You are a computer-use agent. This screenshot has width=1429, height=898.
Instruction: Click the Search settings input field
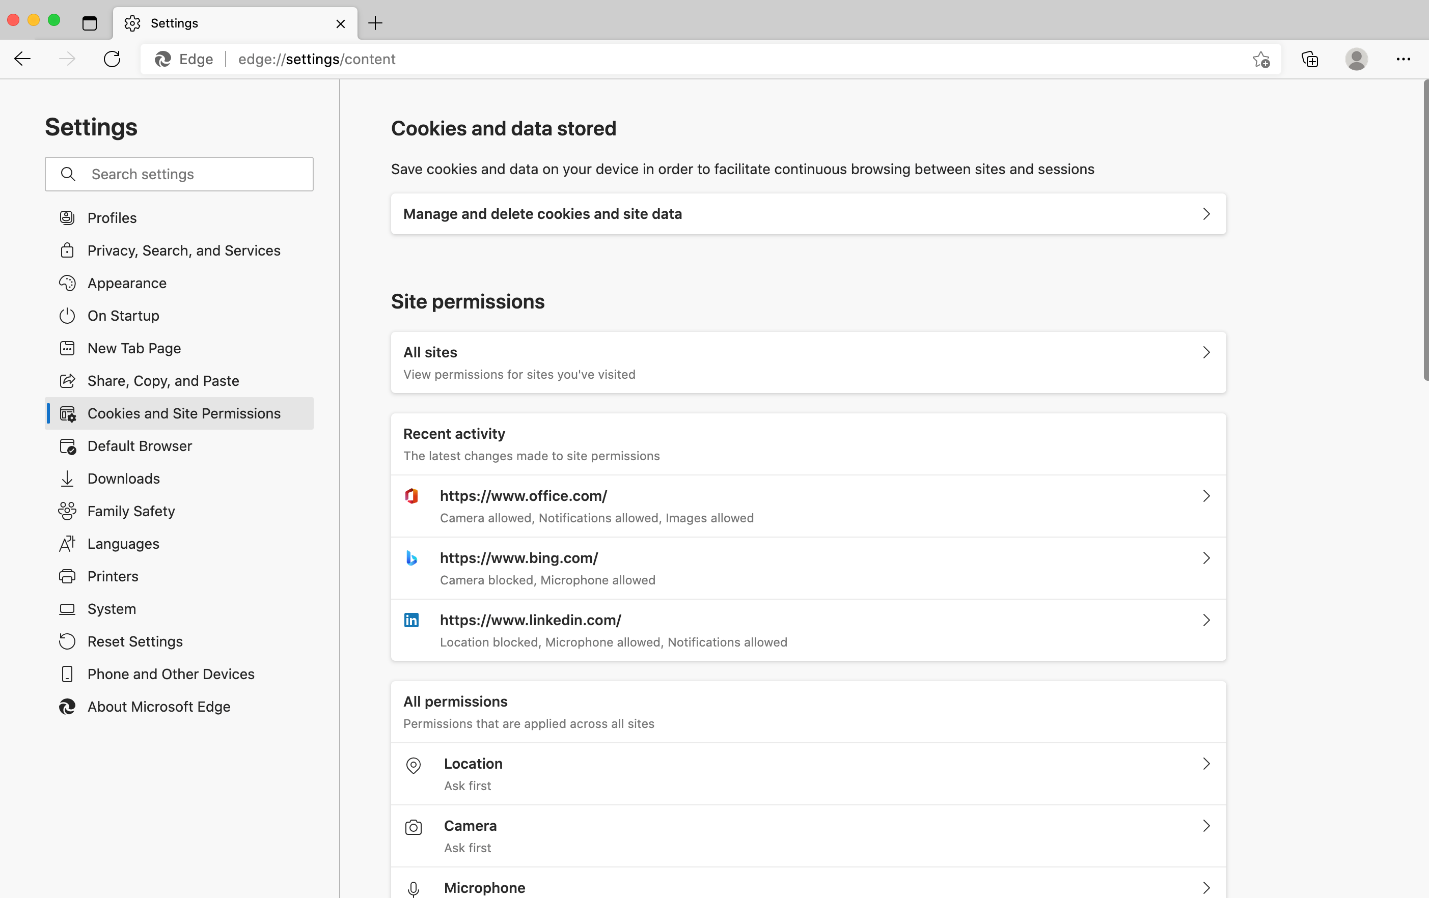[x=179, y=173]
